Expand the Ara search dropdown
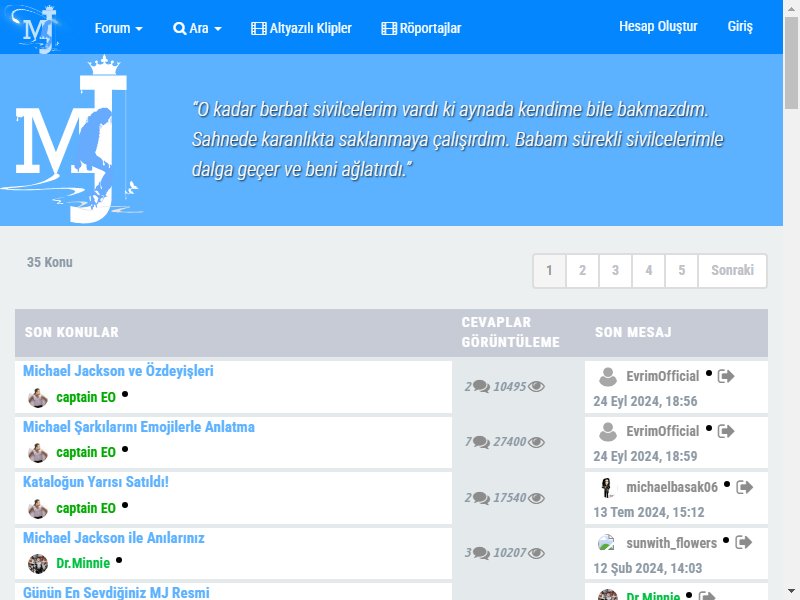The image size is (800, 600). tap(197, 28)
